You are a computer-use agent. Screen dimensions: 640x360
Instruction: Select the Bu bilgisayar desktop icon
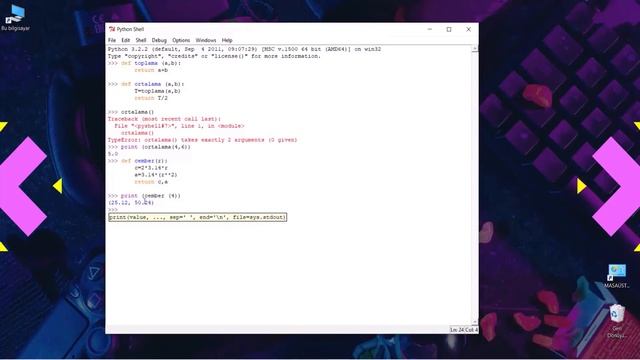click(16, 18)
